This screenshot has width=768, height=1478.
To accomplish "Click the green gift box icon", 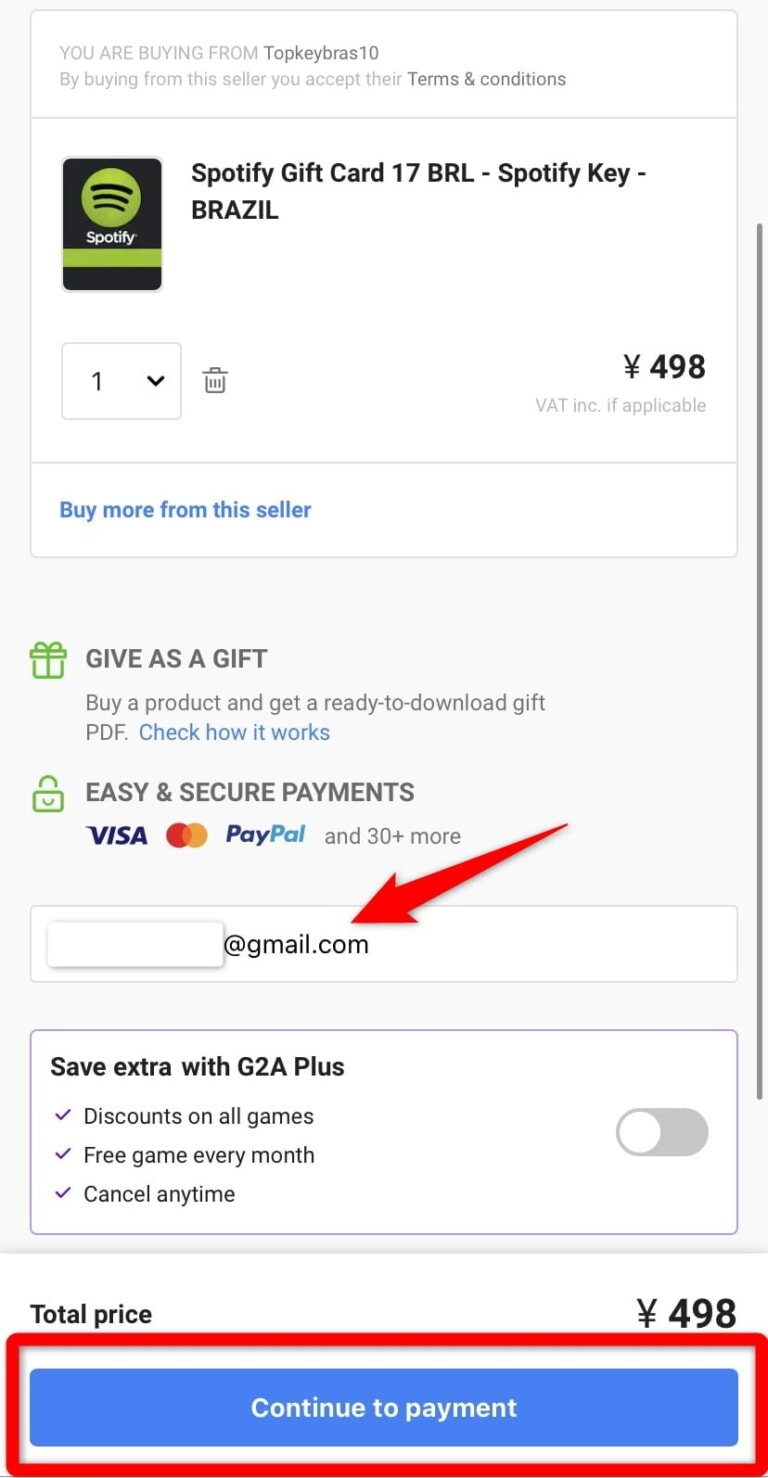I will [48, 660].
